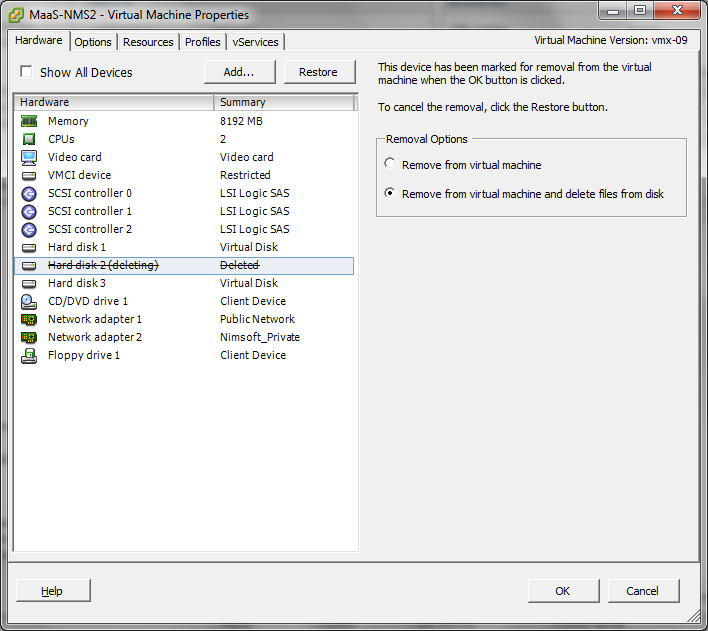This screenshot has width=708, height=631.
Task: Select Network adapter 2 label
Action: click(x=95, y=337)
